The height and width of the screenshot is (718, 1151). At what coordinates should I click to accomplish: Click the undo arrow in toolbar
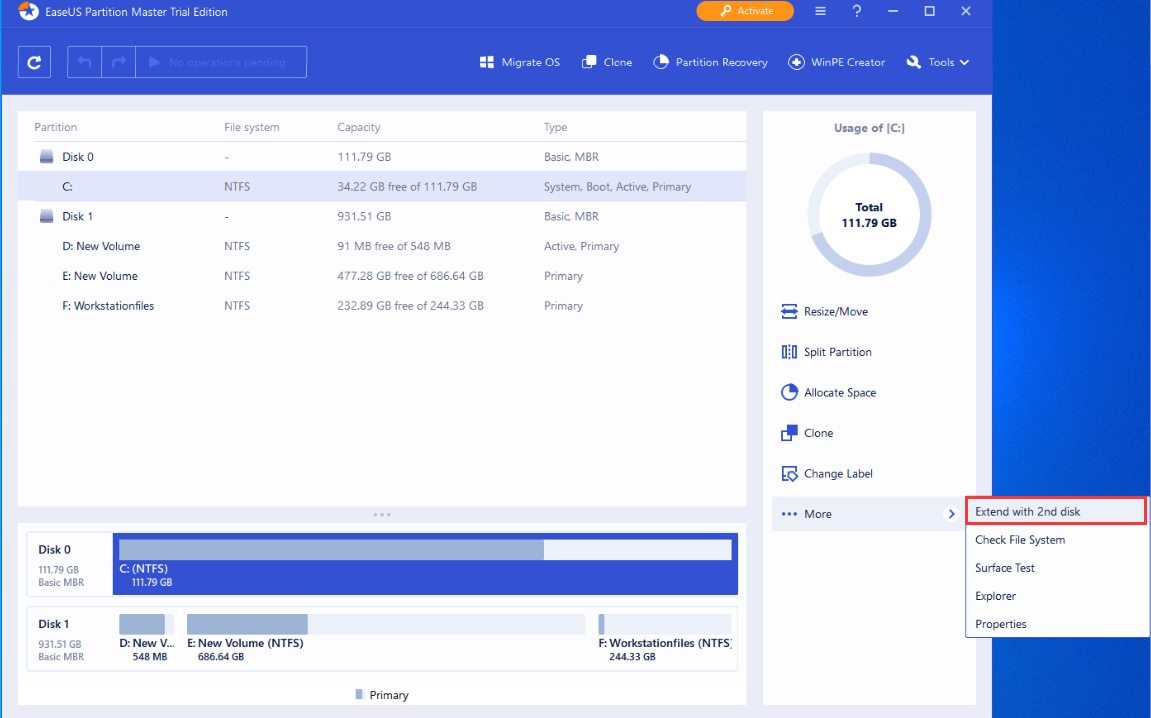point(85,62)
